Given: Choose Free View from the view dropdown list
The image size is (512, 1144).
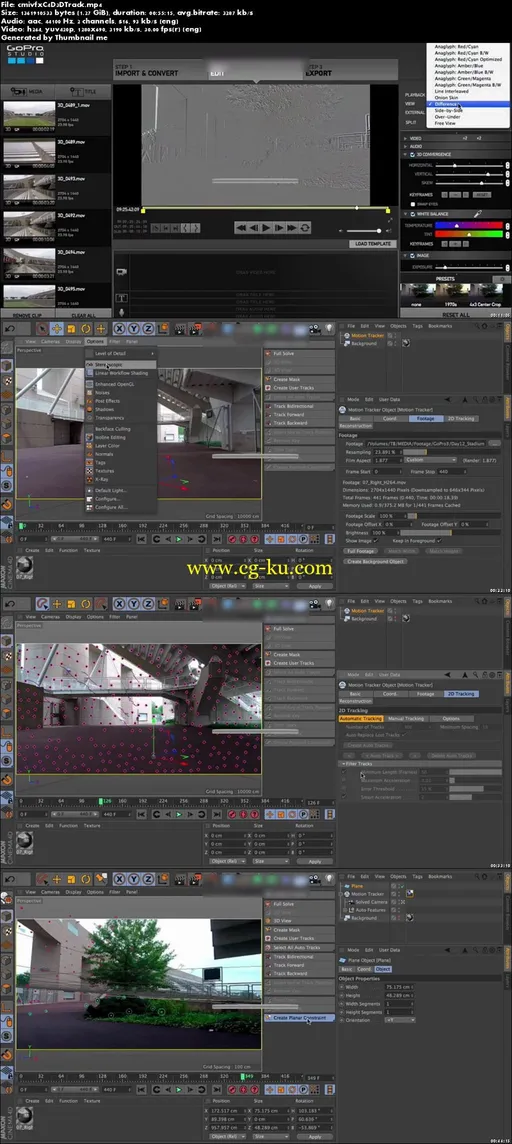Looking at the screenshot, I should coord(443,123).
